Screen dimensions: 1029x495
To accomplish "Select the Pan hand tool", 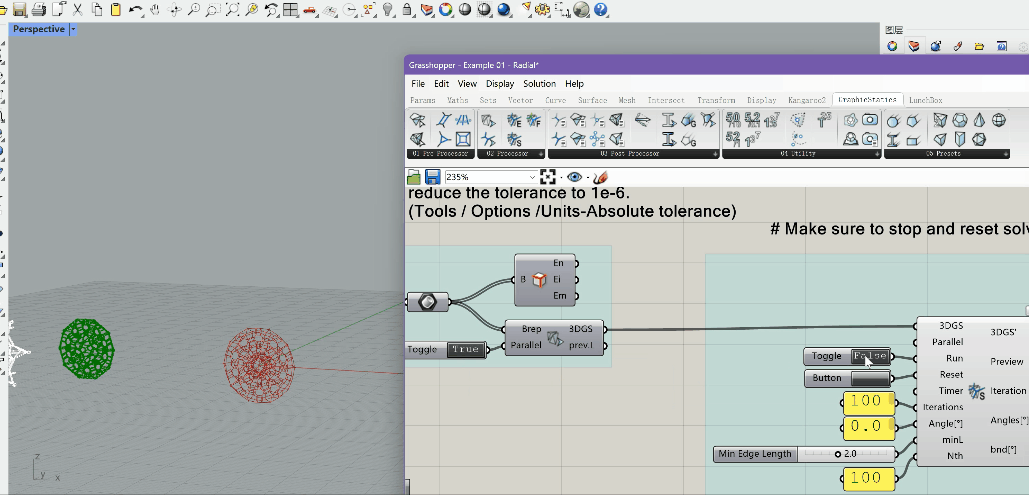I will (x=155, y=9).
